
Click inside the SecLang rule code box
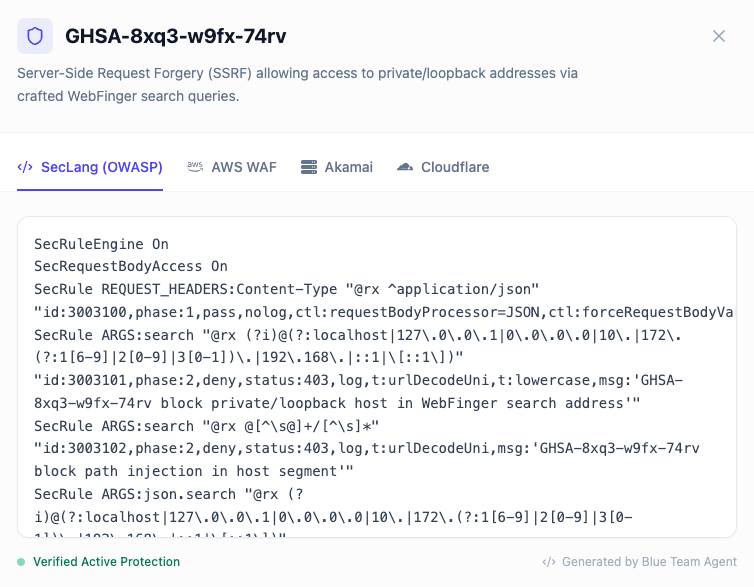click(x=377, y=377)
